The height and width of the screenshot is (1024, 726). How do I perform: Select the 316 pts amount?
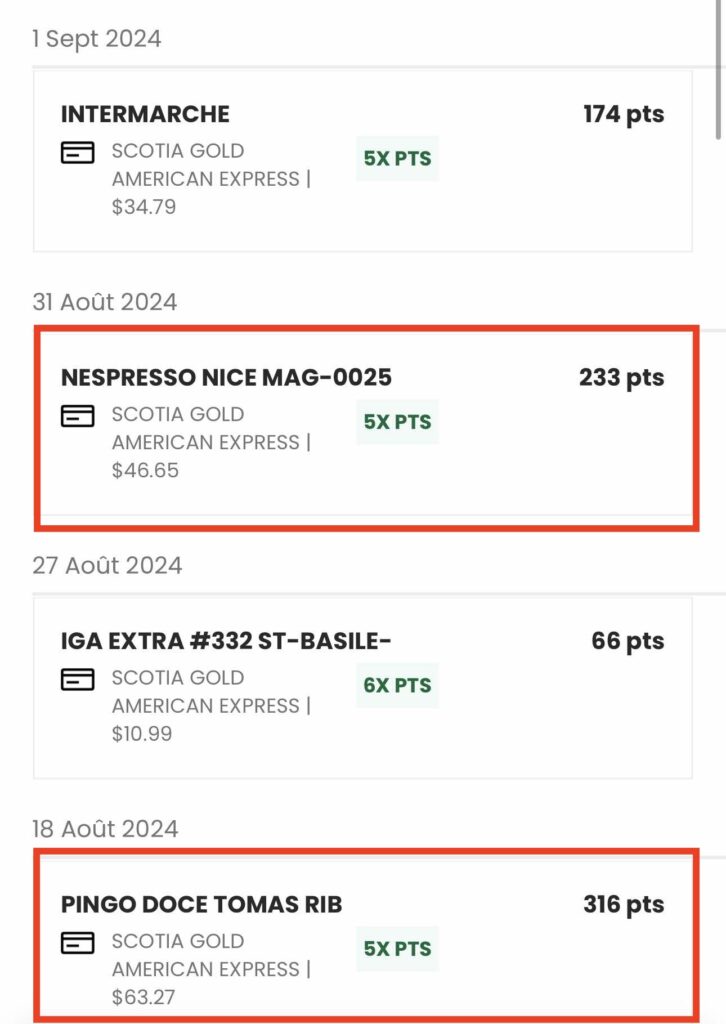click(x=623, y=905)
